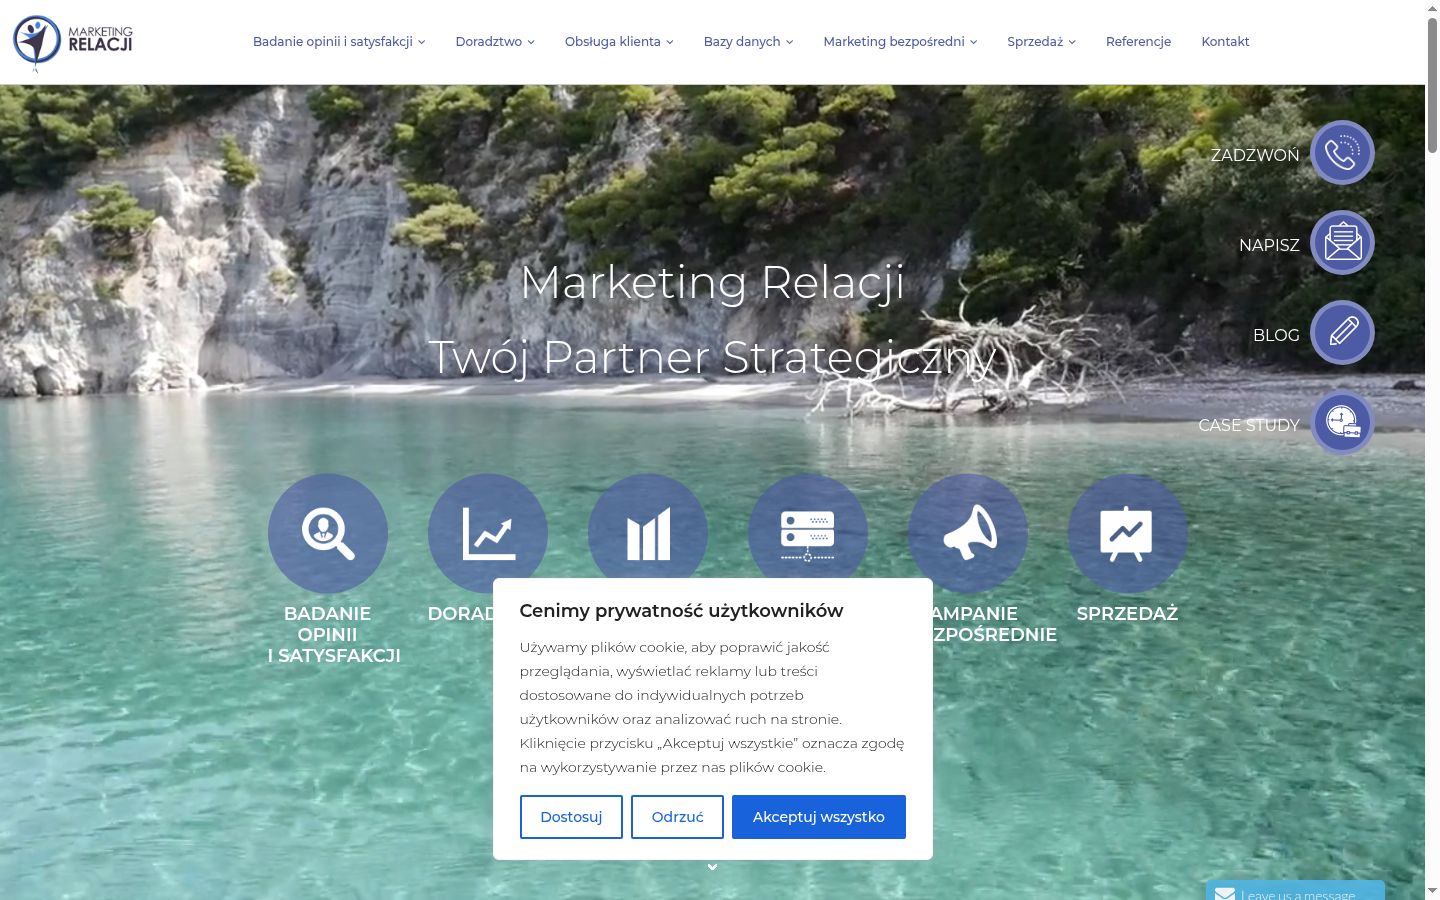The width and height of the screenshot is (1440, 900).
Task: Click the BLOG text label
Action: [1276, 335]
